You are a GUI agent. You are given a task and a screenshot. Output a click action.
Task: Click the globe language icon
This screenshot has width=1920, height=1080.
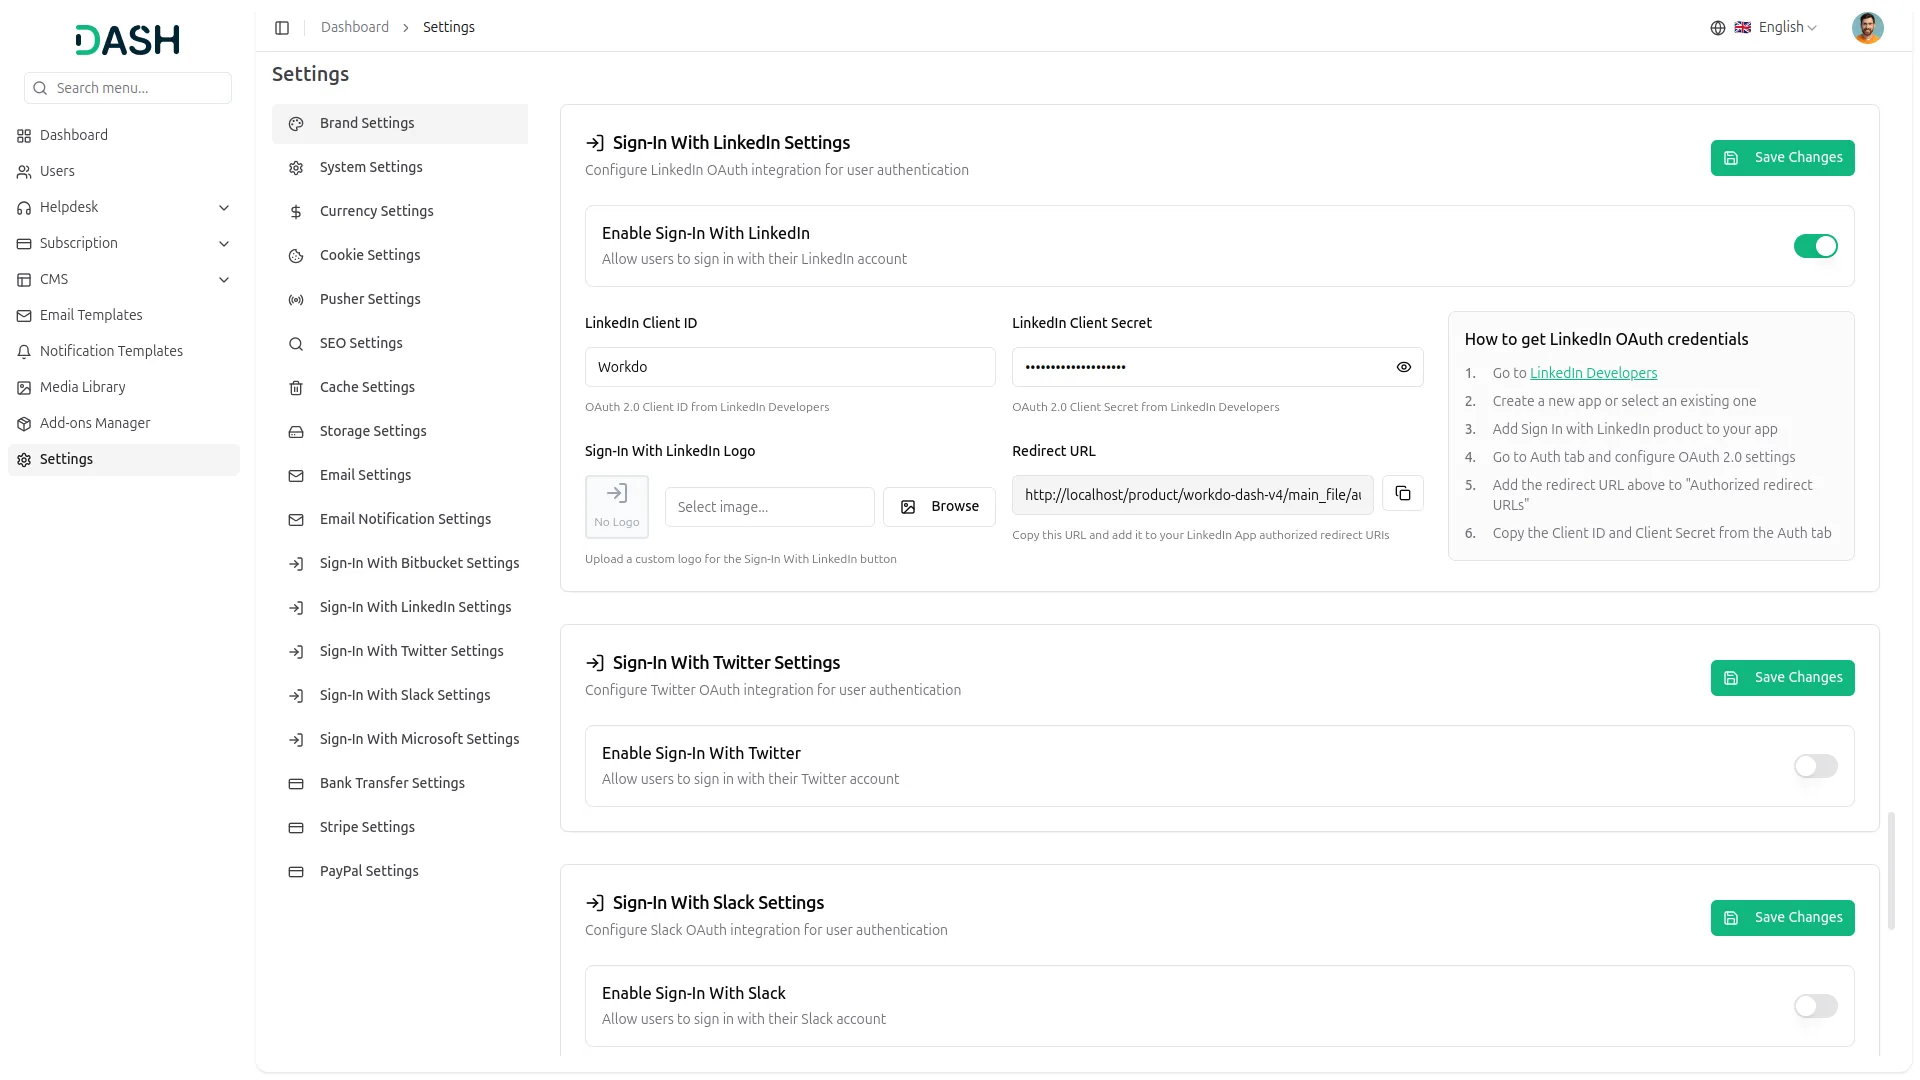coord(1718,28)
